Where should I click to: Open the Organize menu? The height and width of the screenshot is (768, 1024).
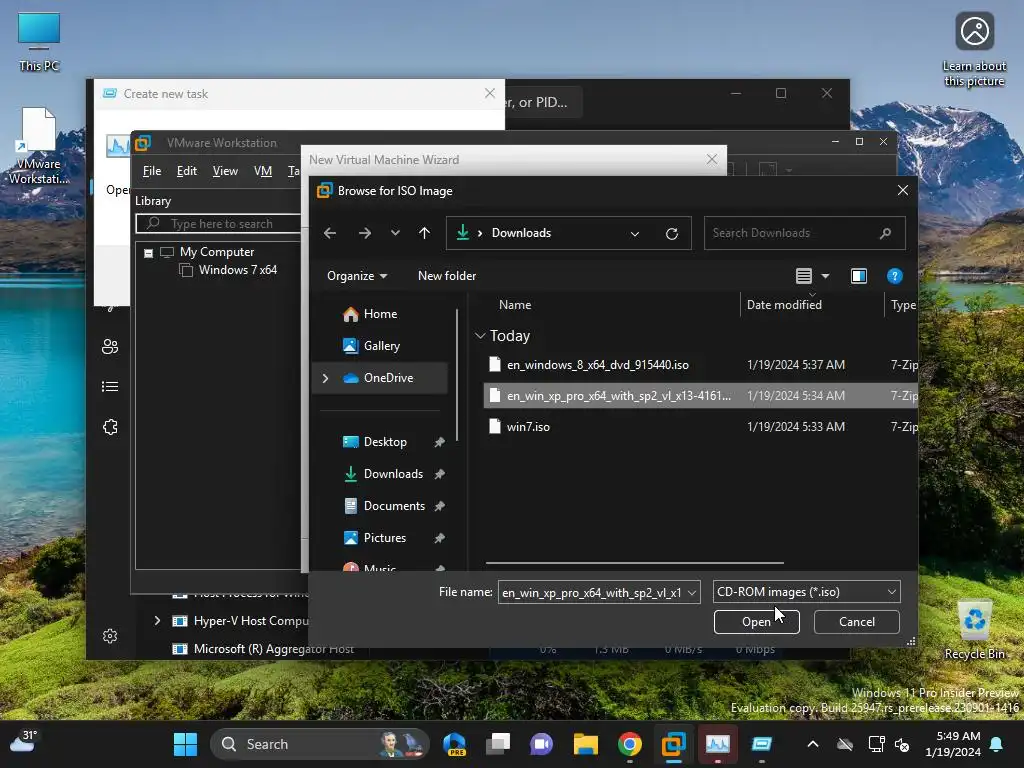click(357, 276)
